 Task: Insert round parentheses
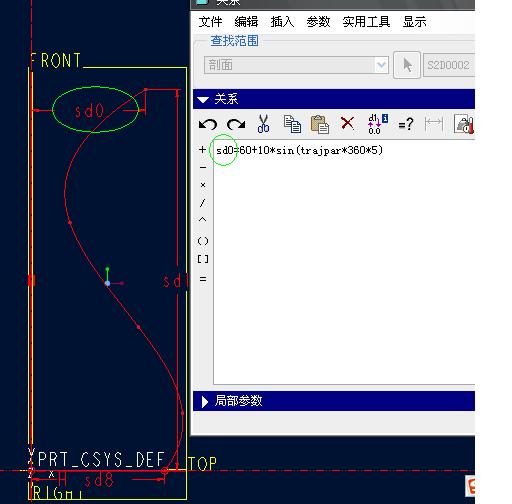click(203, 241)
